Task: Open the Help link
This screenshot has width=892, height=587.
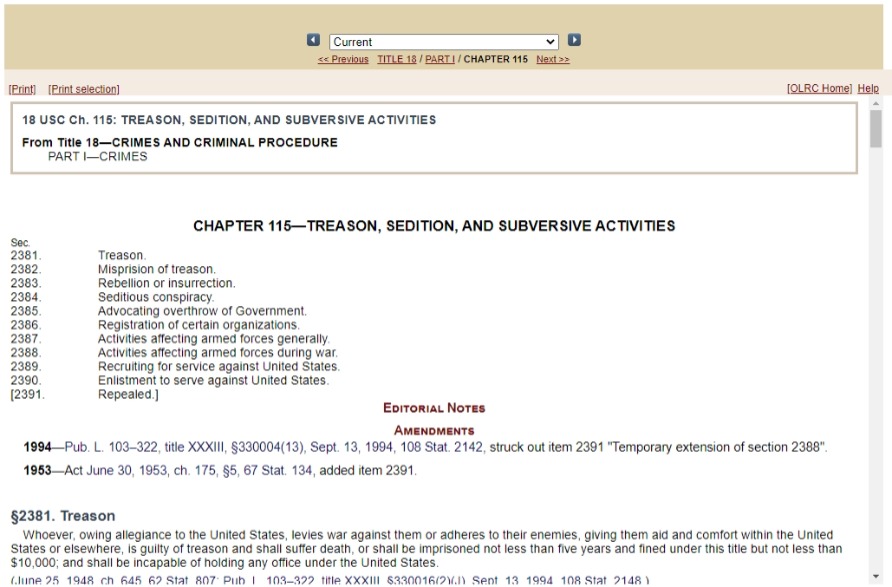Action: coord(868,88)
